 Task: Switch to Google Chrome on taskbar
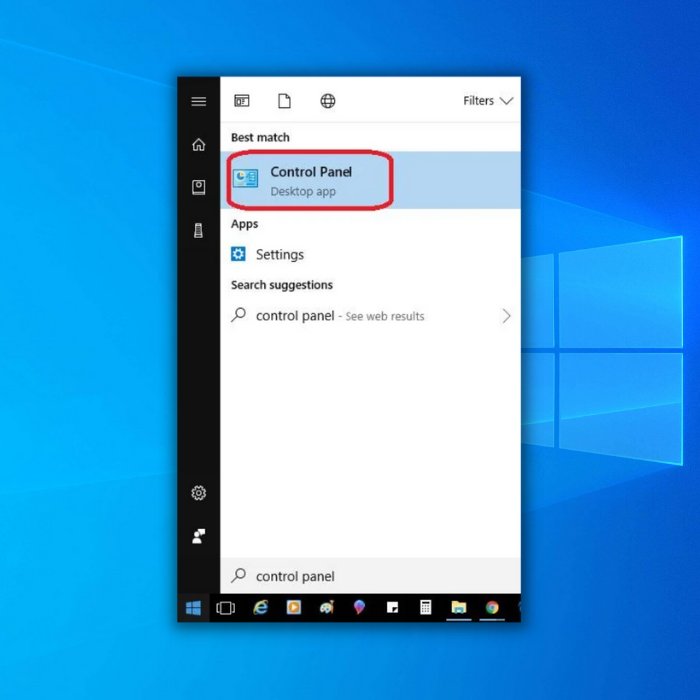pyautogui.click(x=492, y=608)
